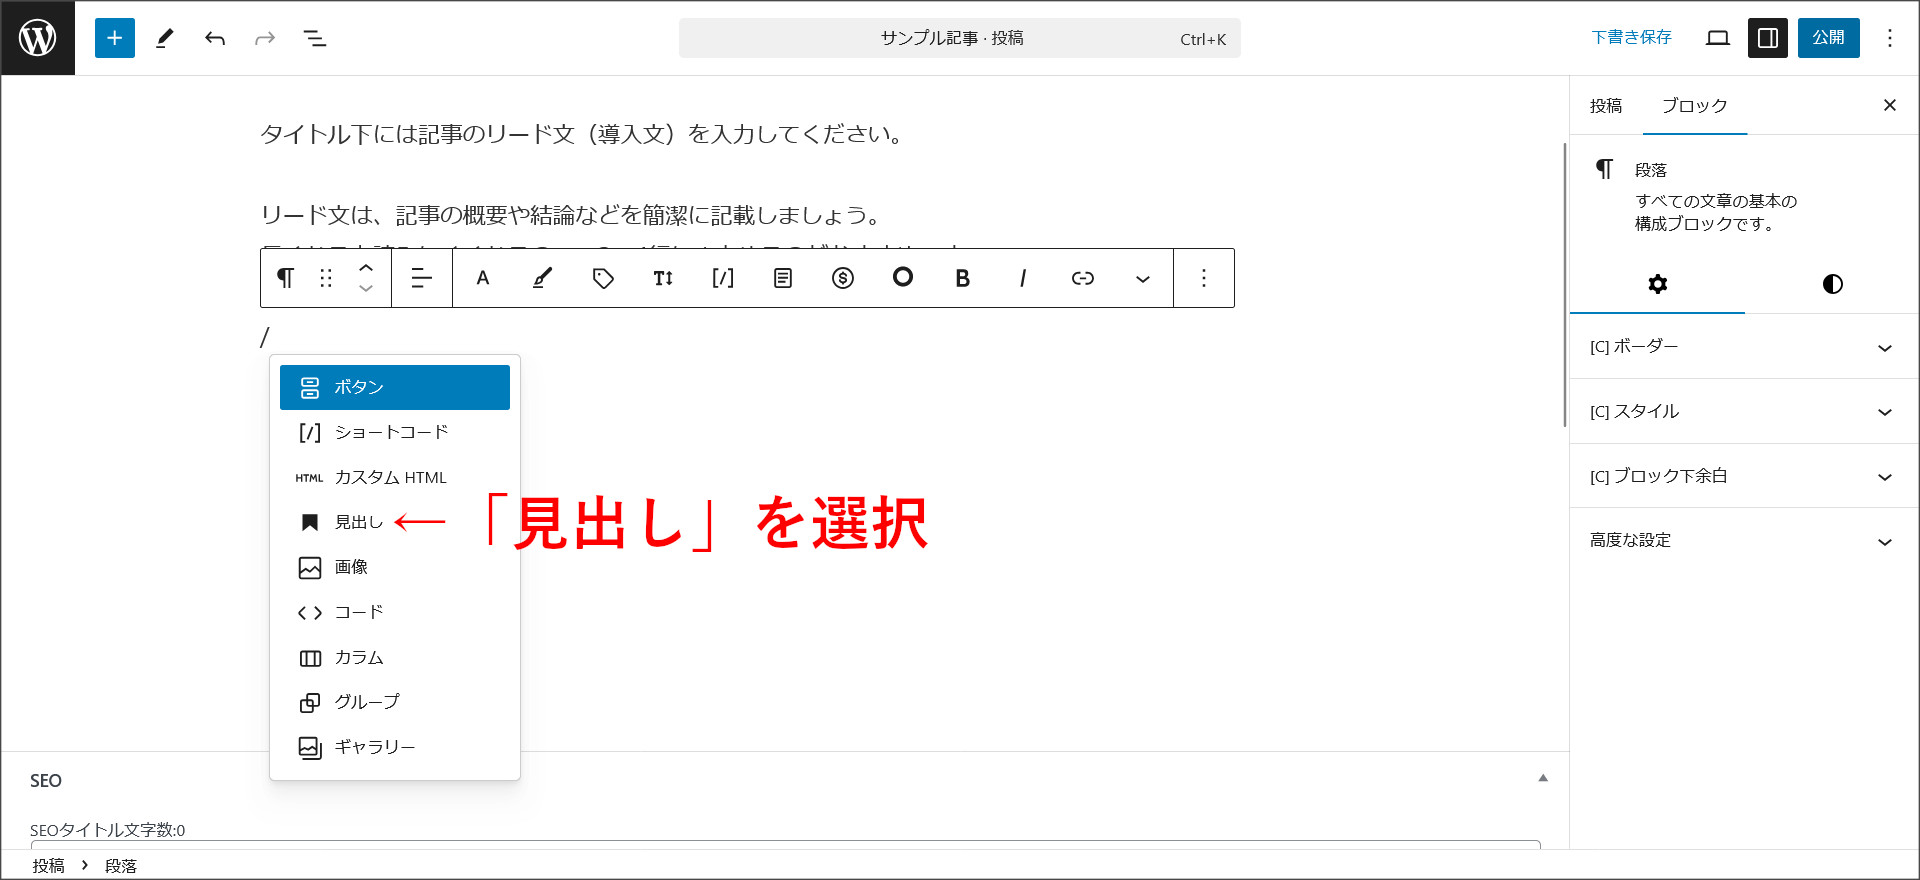
Task: Click the 公開 publish button
Action: (1828, 38)
